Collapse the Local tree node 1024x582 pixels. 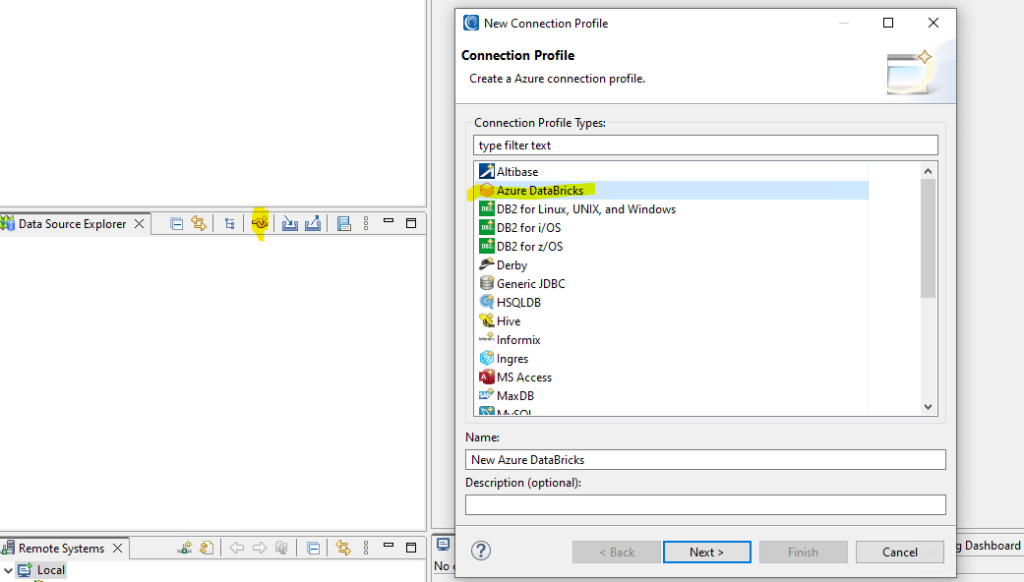click(x=8, y=570)
